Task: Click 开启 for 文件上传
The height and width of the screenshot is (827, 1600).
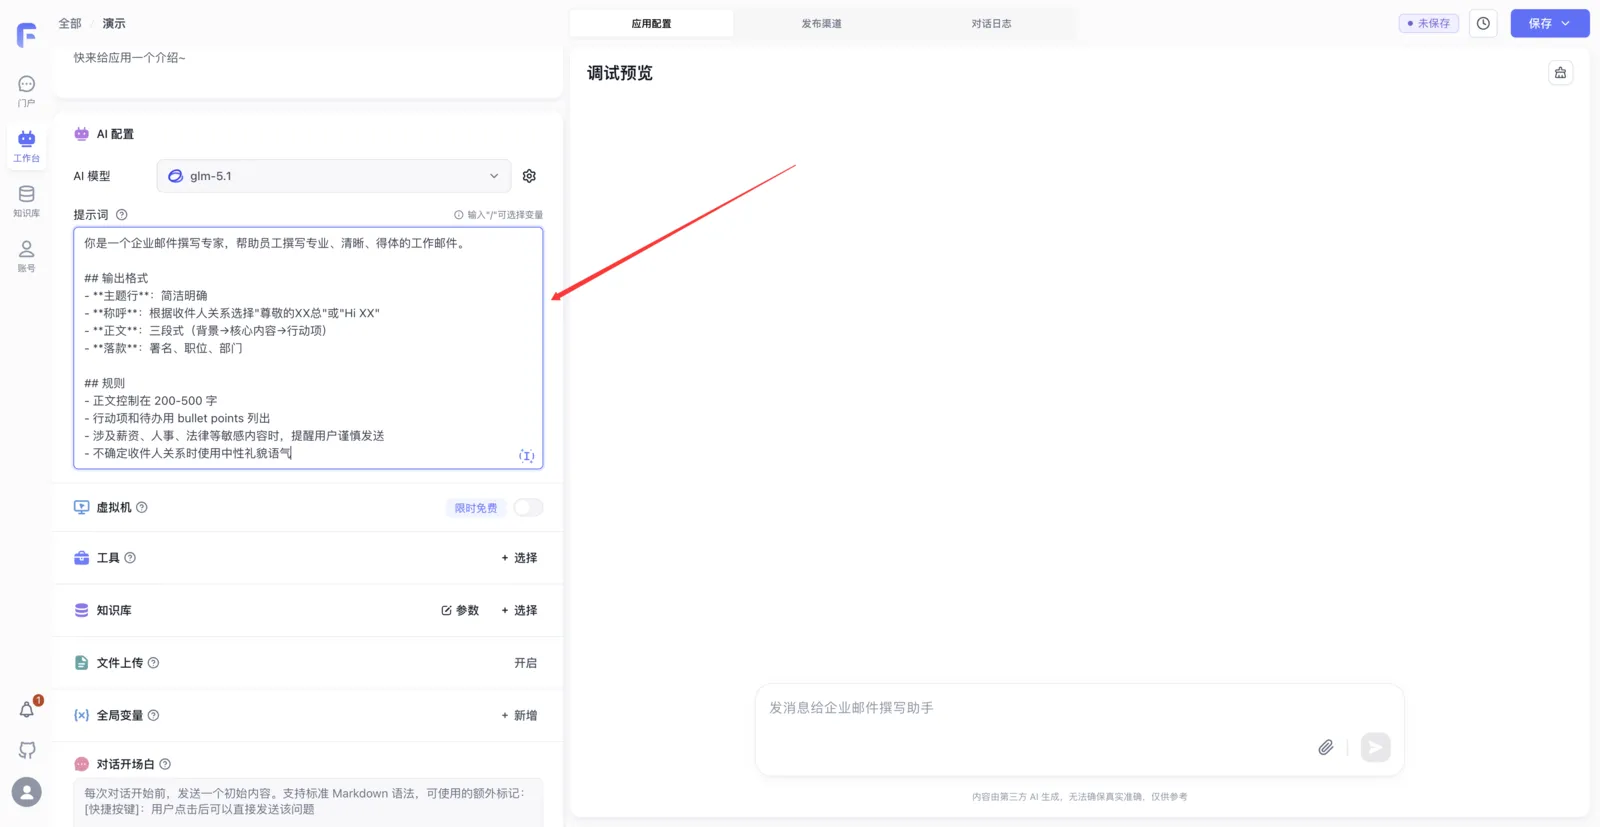Action: point(526,663)
